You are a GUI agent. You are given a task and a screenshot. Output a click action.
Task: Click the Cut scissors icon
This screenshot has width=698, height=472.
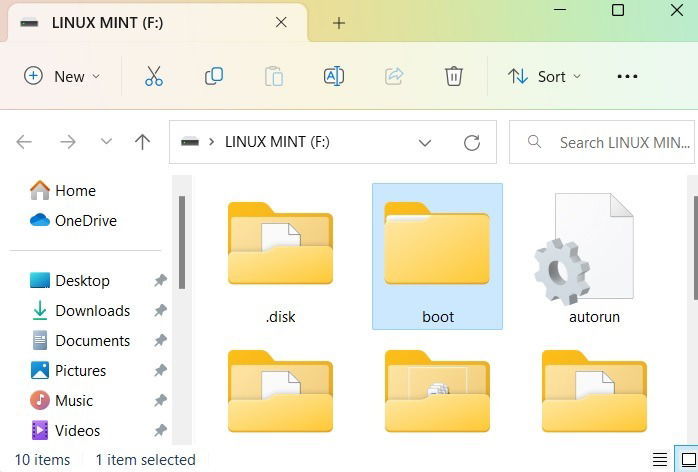[154, 76]
